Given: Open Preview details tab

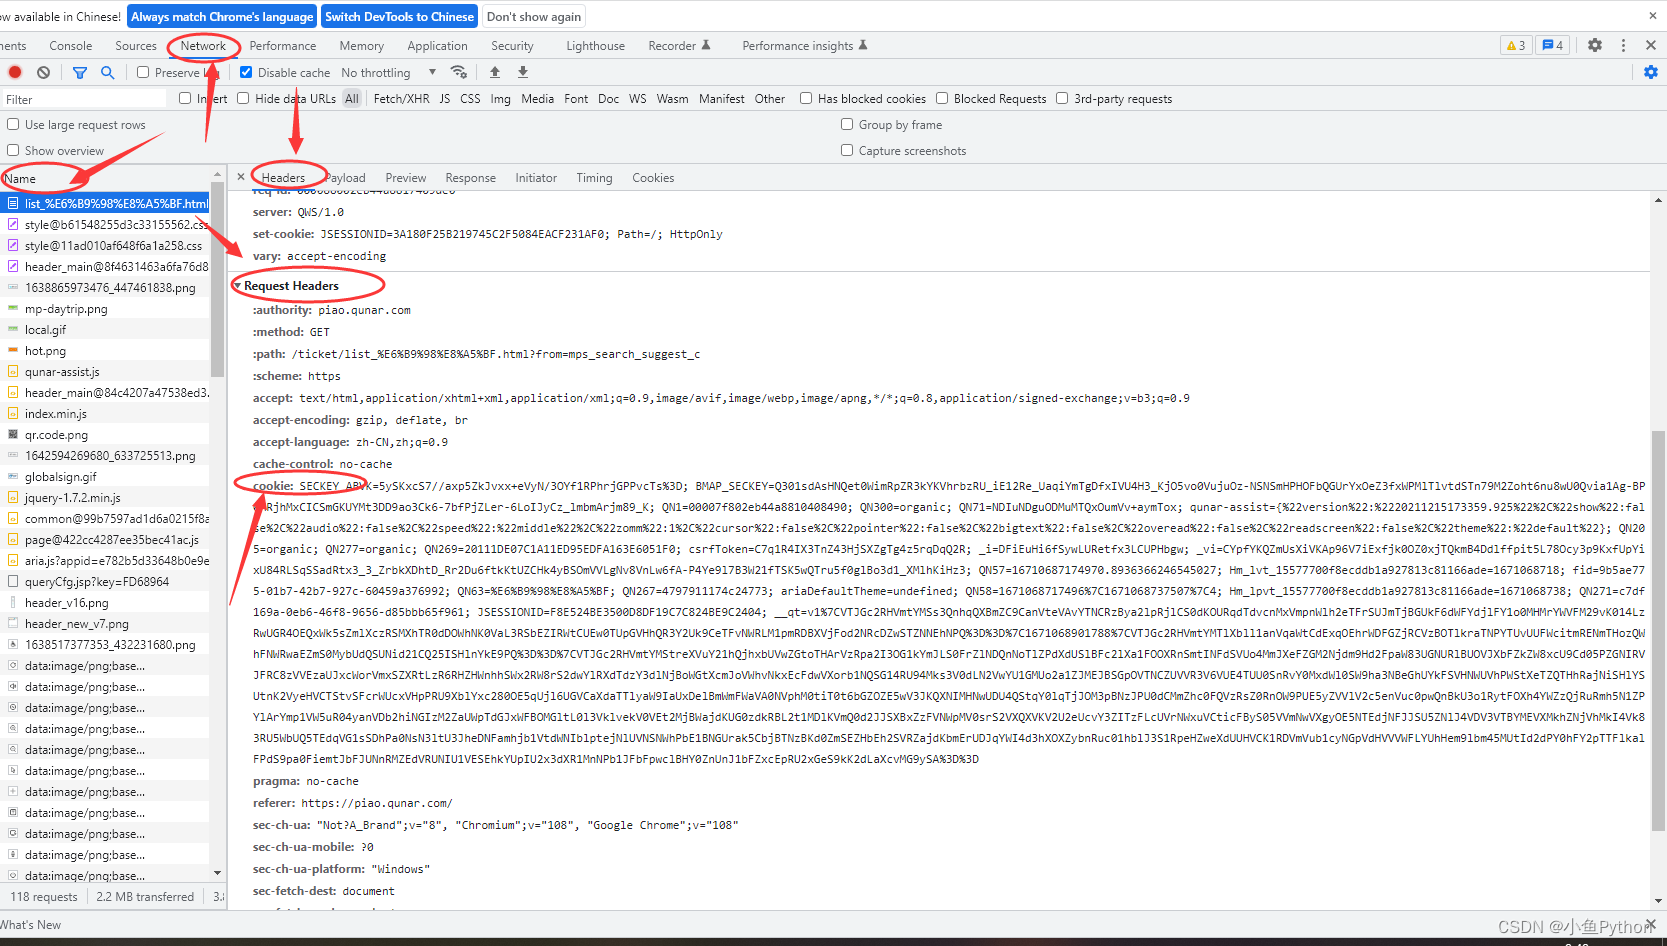Looking at the screenshot, I should coord(405,177).
